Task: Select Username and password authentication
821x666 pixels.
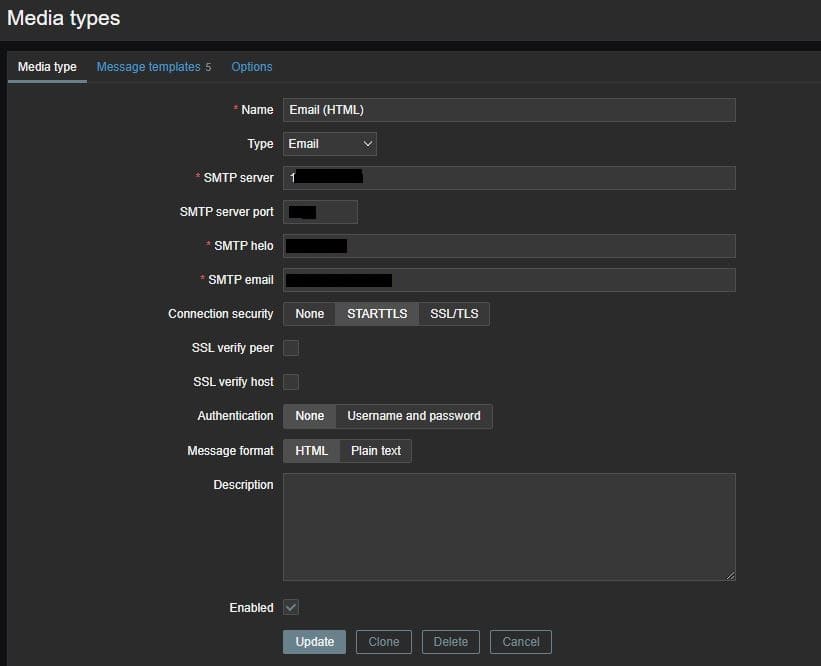Action: pos(414,416)
